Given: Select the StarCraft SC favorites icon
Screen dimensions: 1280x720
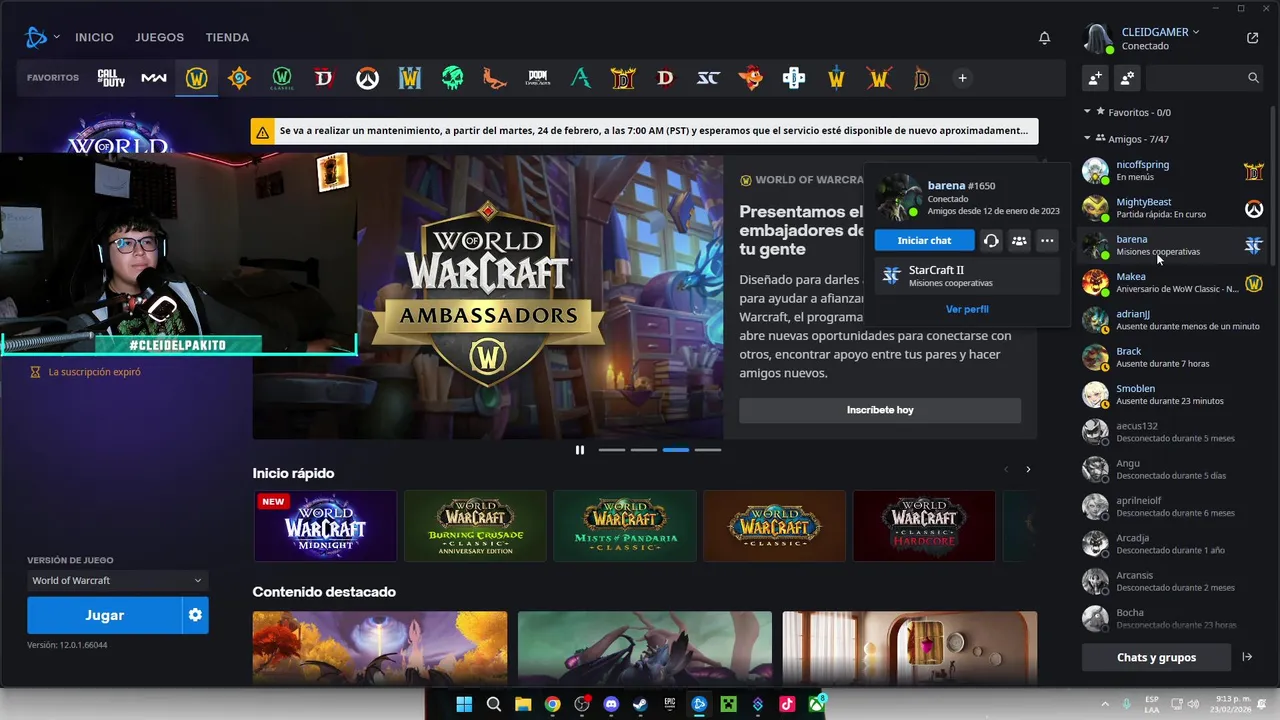Looking at the screenshot, I should tap(708, 78).
